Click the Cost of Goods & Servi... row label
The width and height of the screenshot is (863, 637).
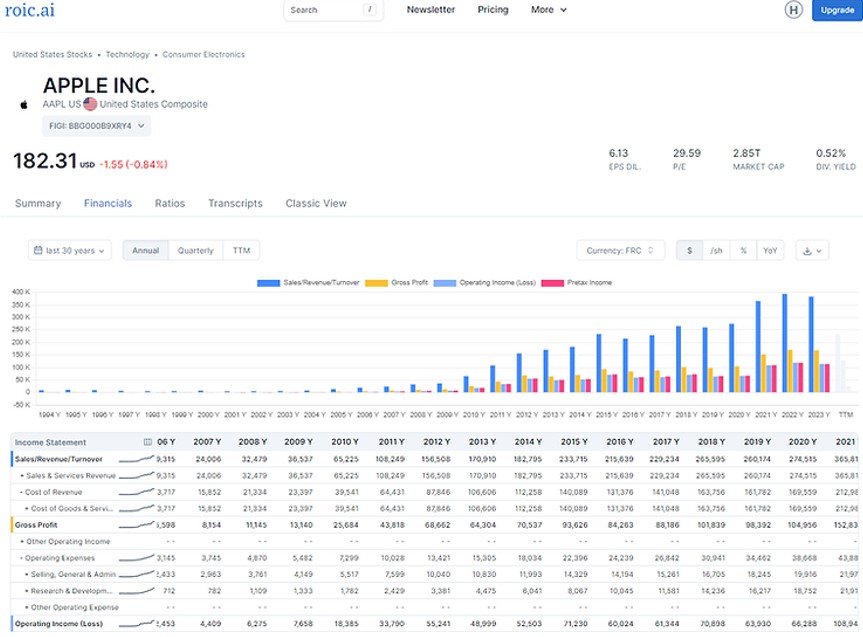(72, 508)
